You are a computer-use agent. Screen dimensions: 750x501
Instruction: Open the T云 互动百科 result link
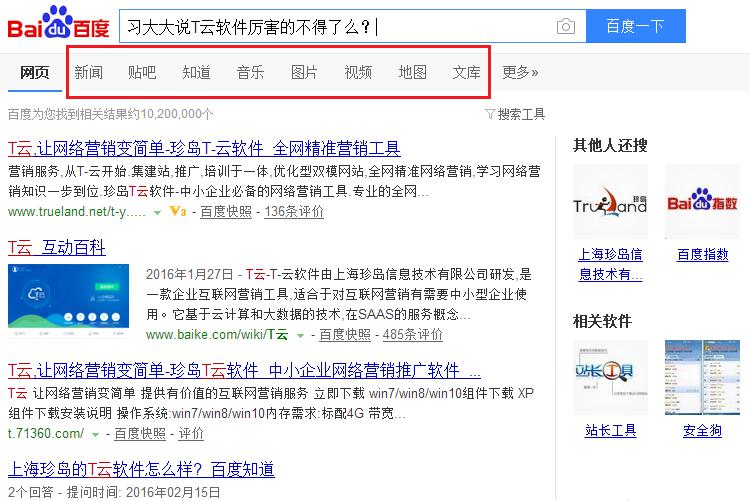click(57, 247)
